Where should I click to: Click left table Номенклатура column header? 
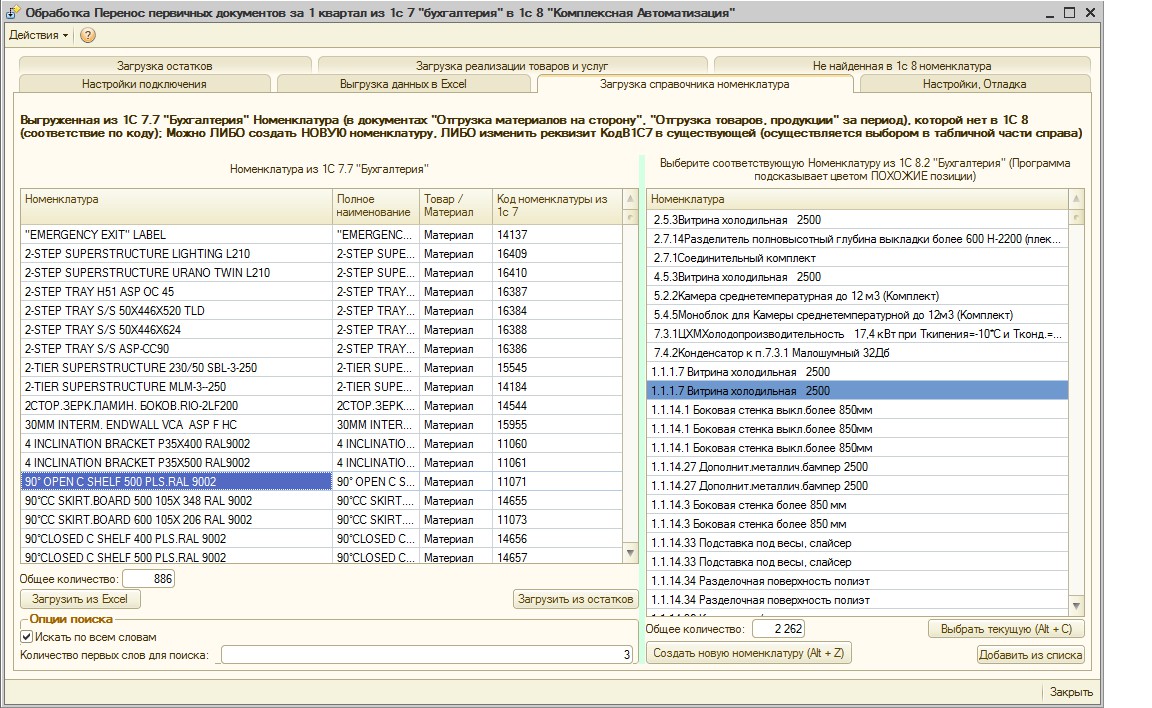(176, 206)
